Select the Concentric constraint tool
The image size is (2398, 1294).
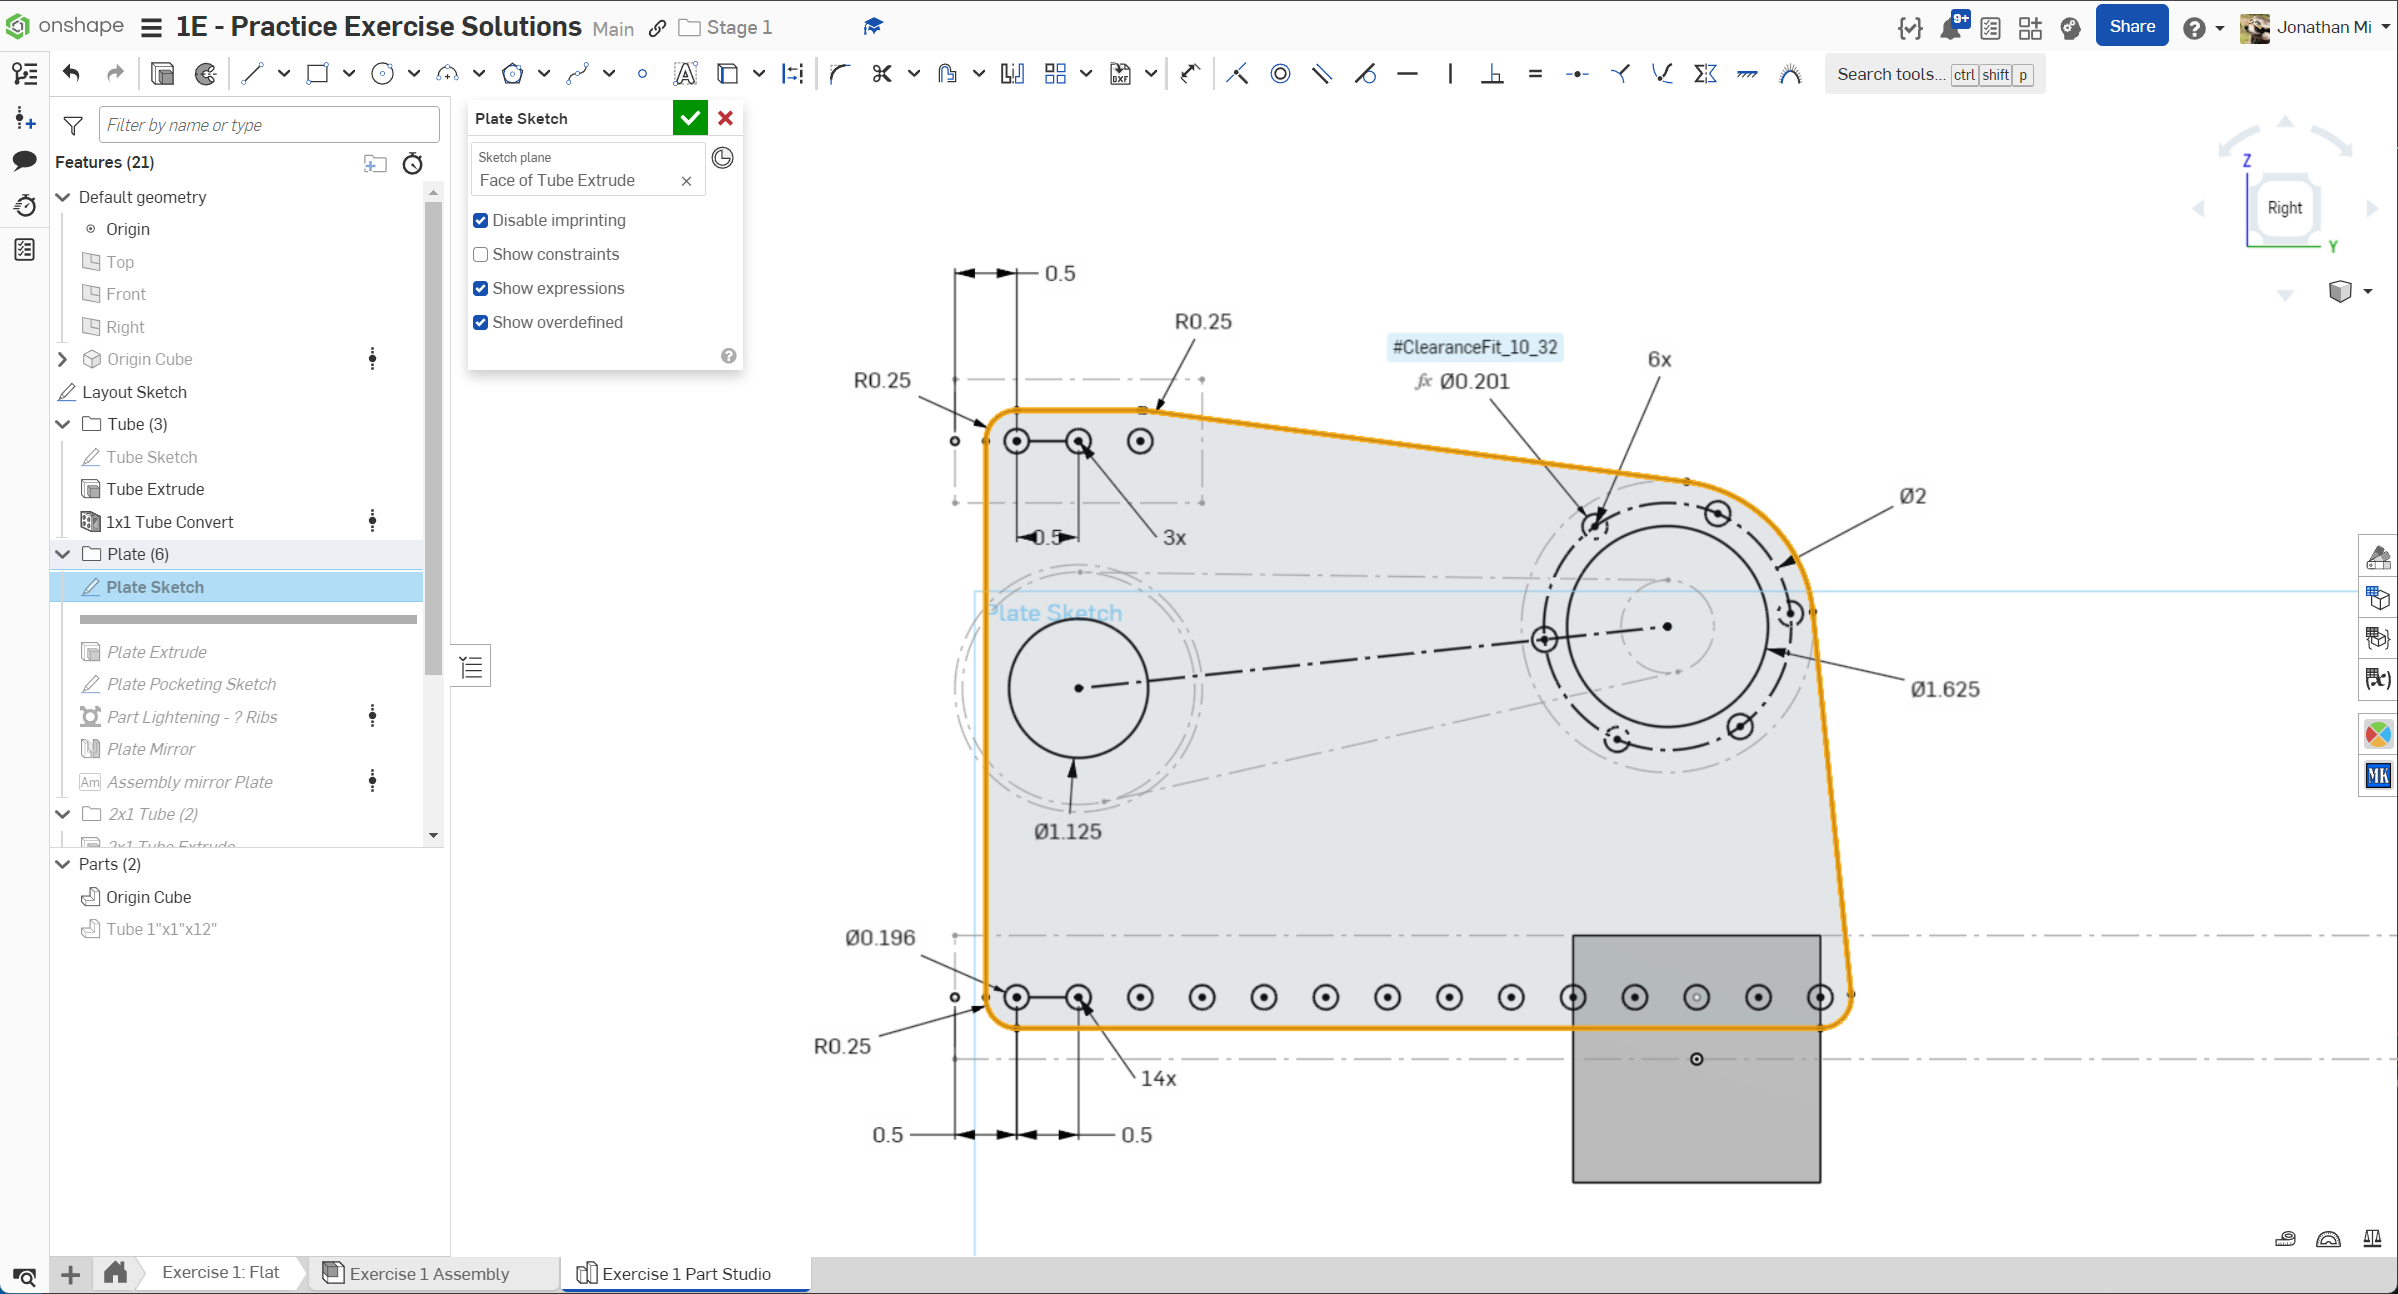tap(1280, 73)
